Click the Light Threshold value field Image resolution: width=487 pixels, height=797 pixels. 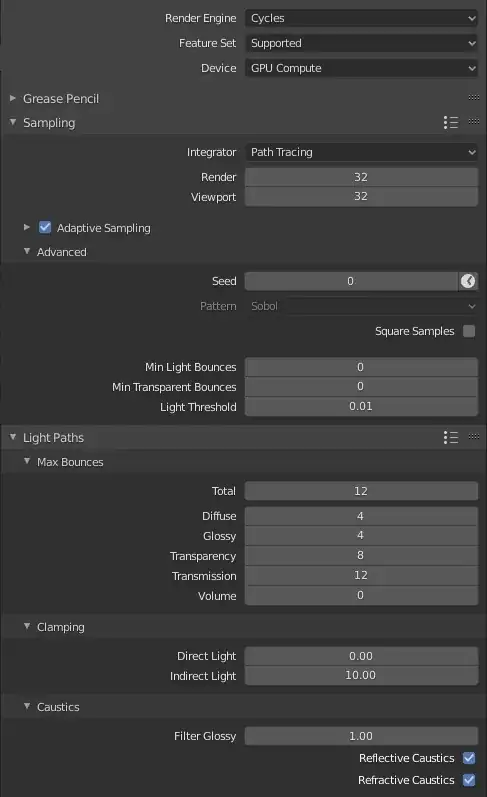tap(361, 407)
